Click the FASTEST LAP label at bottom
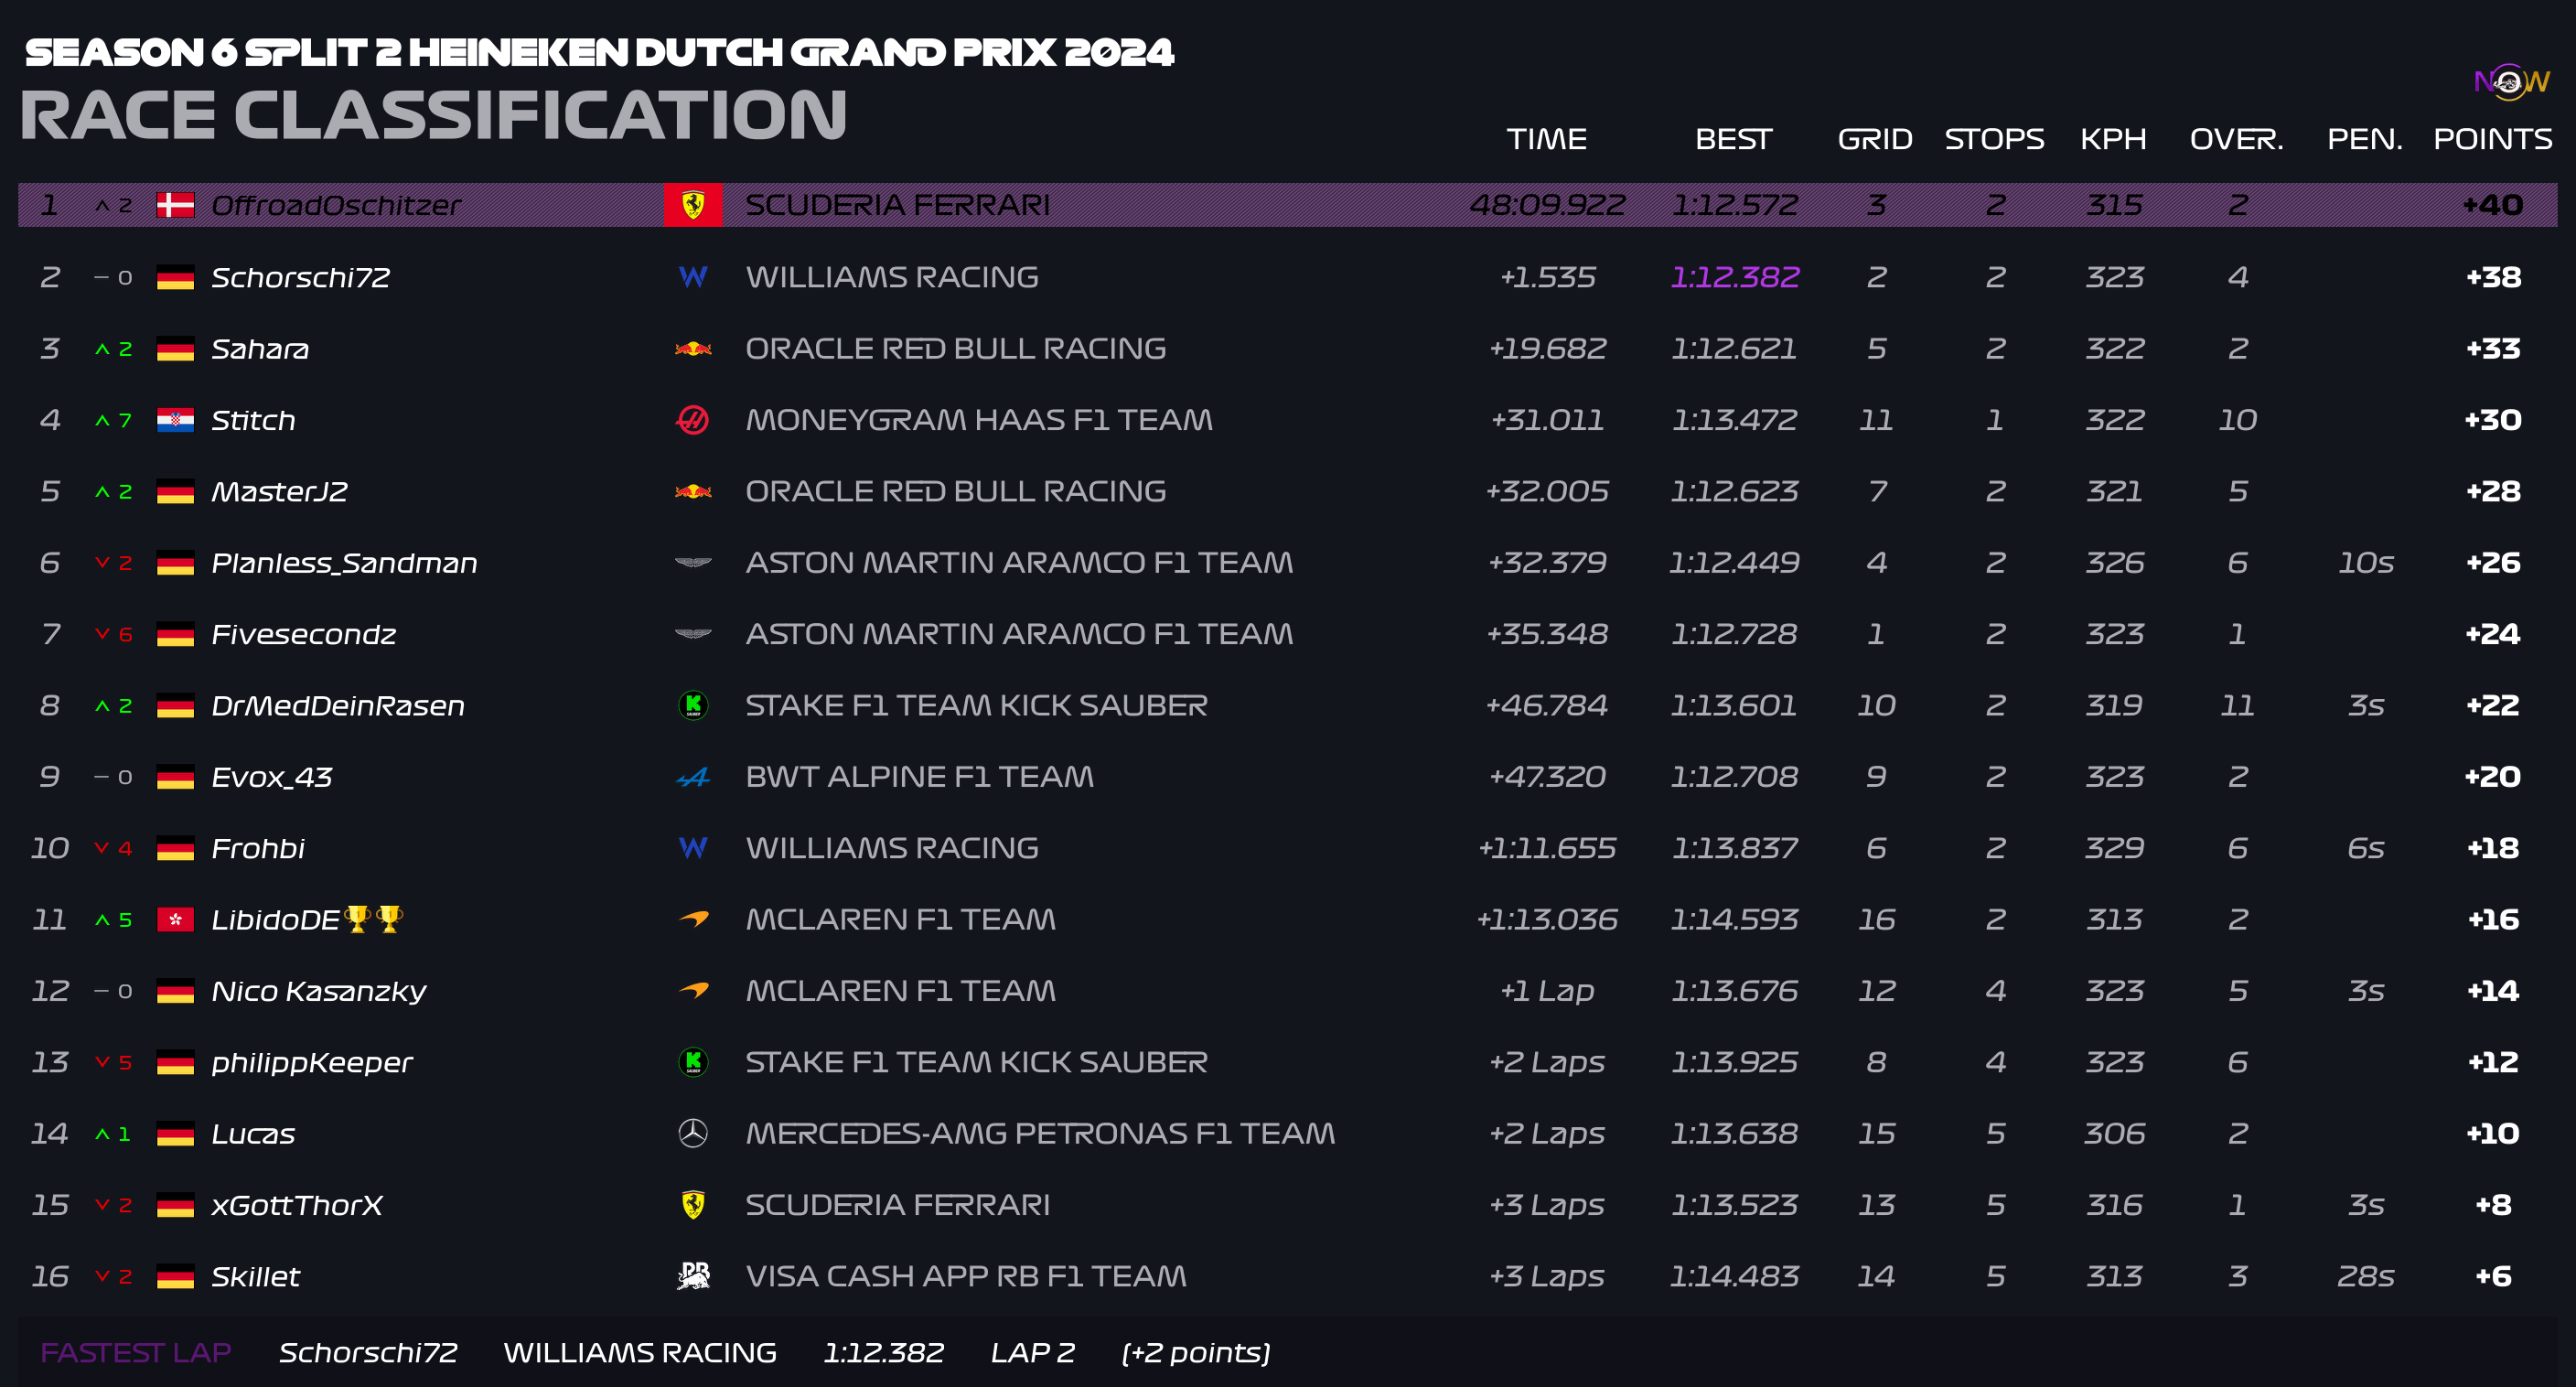This screenshot has height=1387, width=2576. point(136,1352)
